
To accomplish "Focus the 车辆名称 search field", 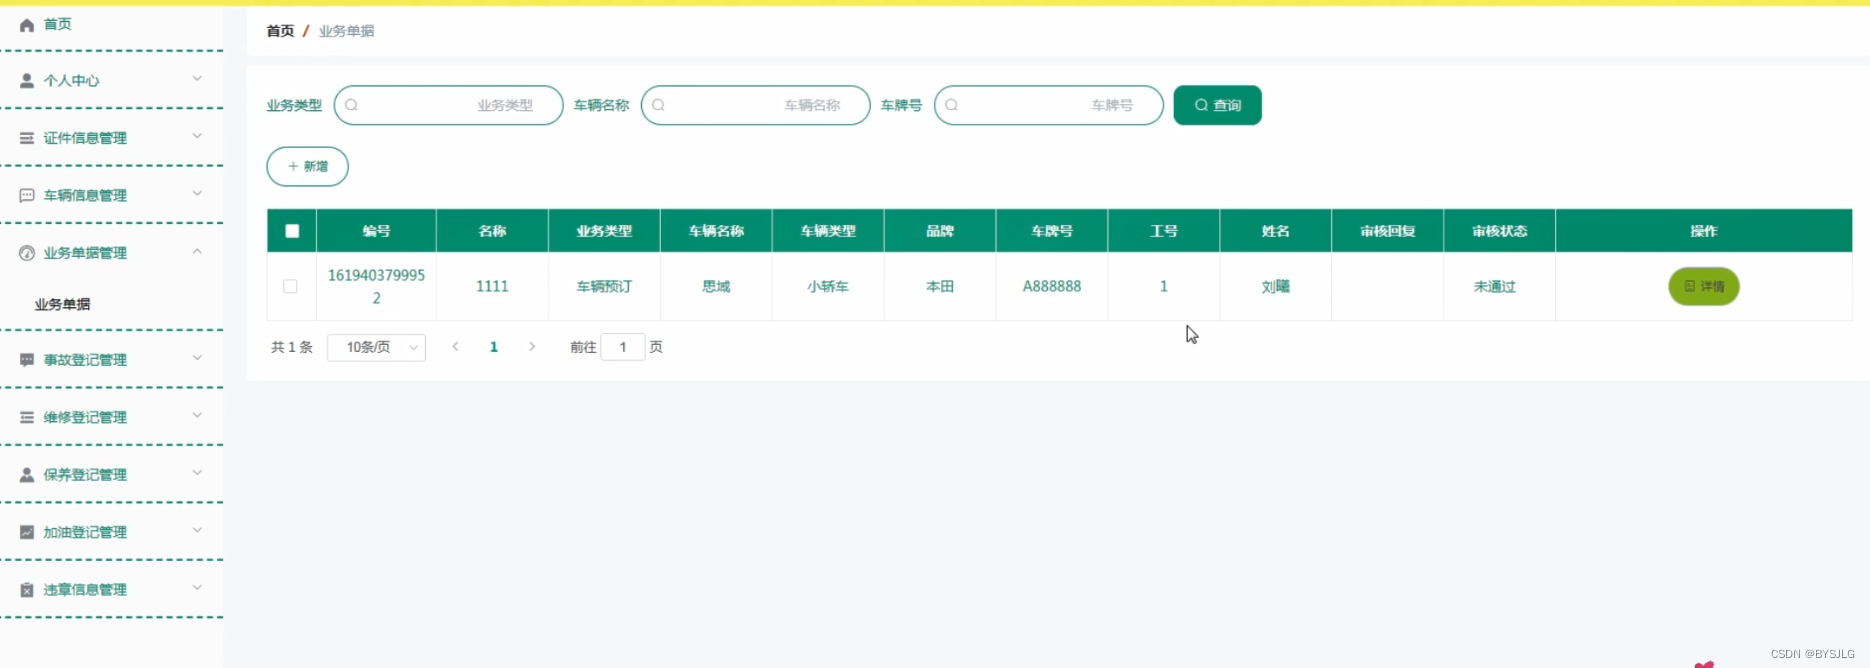I will pyautogui.click(x=756, y=105).
